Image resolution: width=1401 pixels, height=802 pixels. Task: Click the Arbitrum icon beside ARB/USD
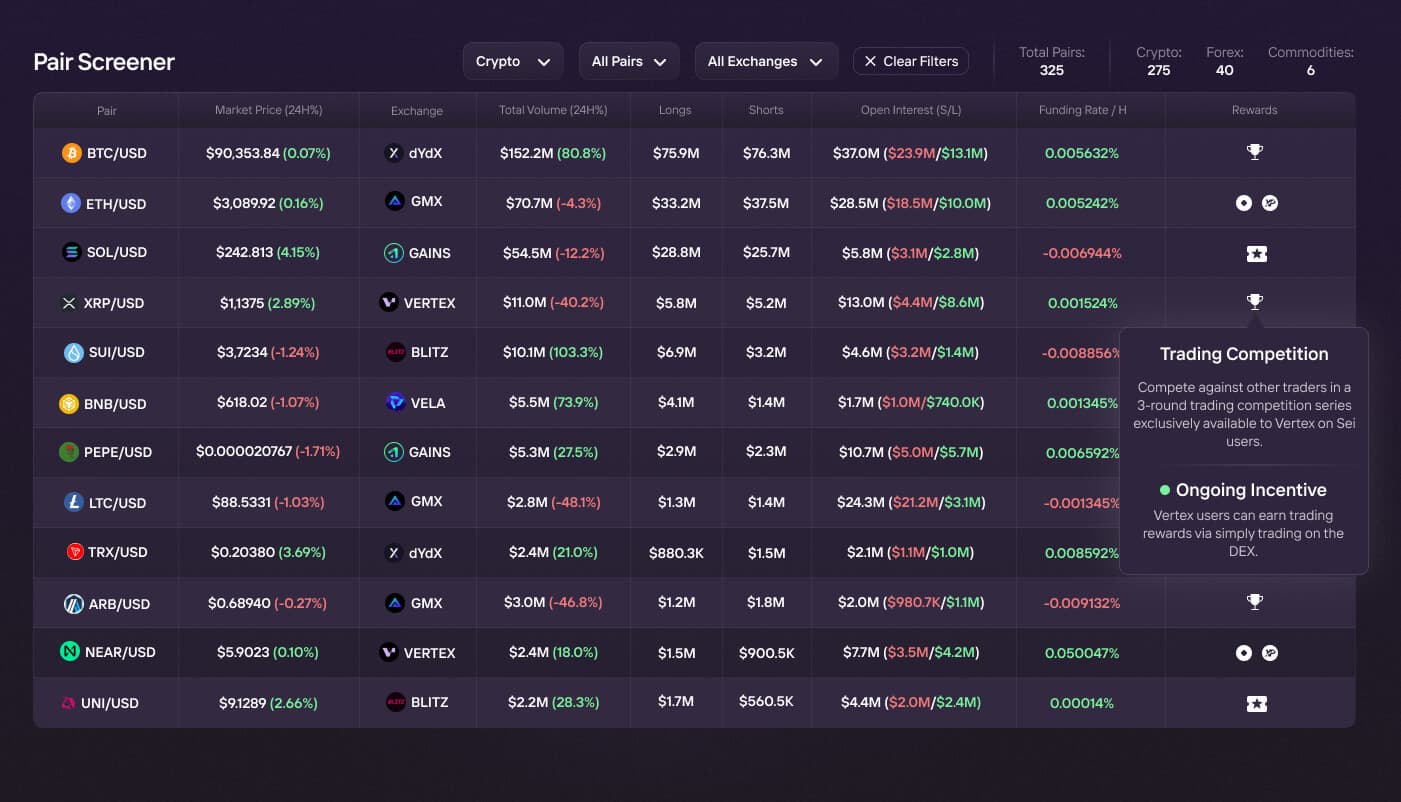[74, 604]
